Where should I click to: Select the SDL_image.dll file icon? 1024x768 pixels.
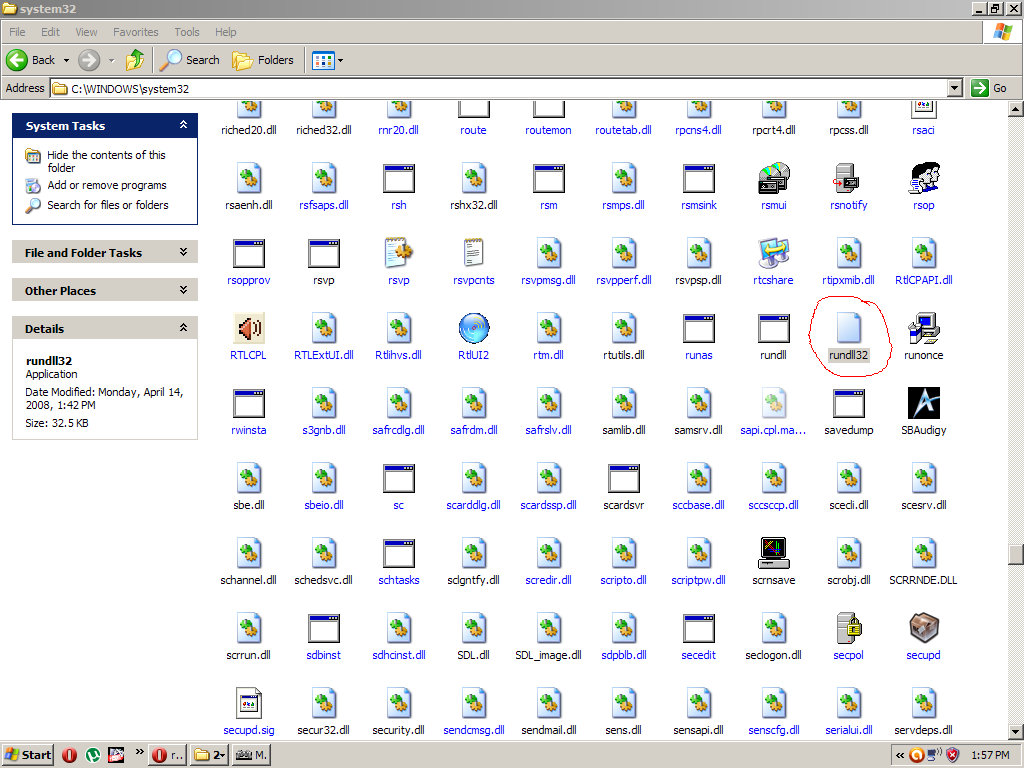(549, 628)
